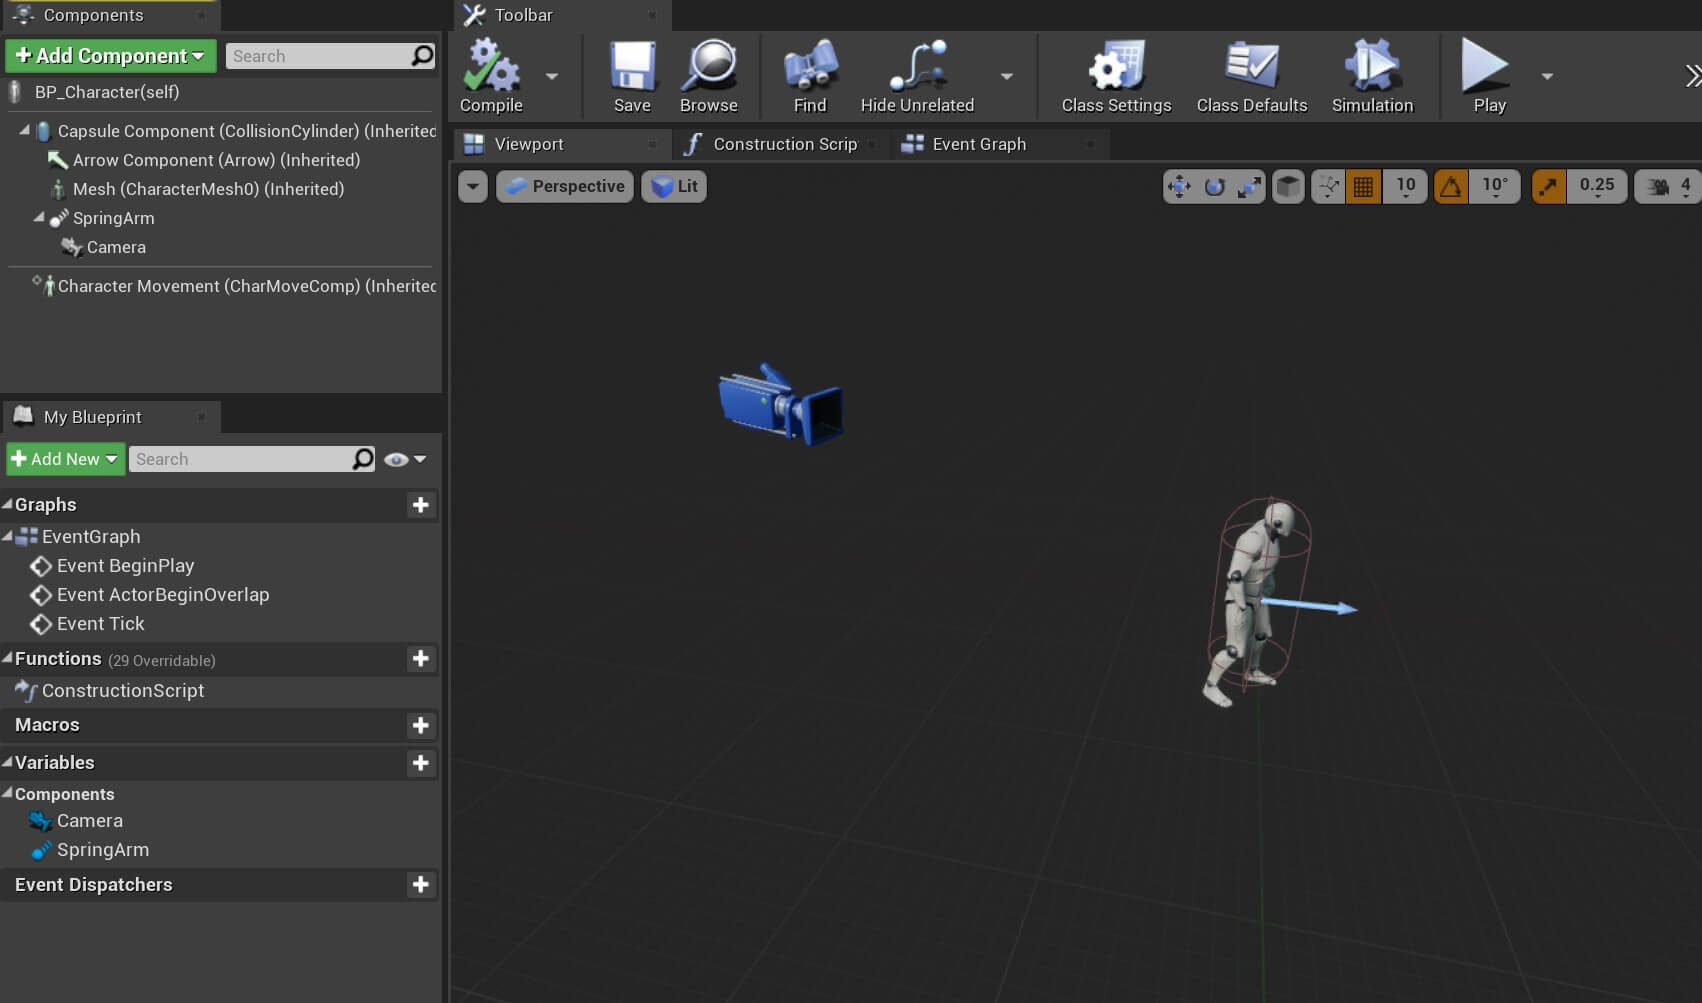This screenshot has width=1702, height=1003.
Task: Open rotation snap value 10°
Action: tap(1495, 186)
